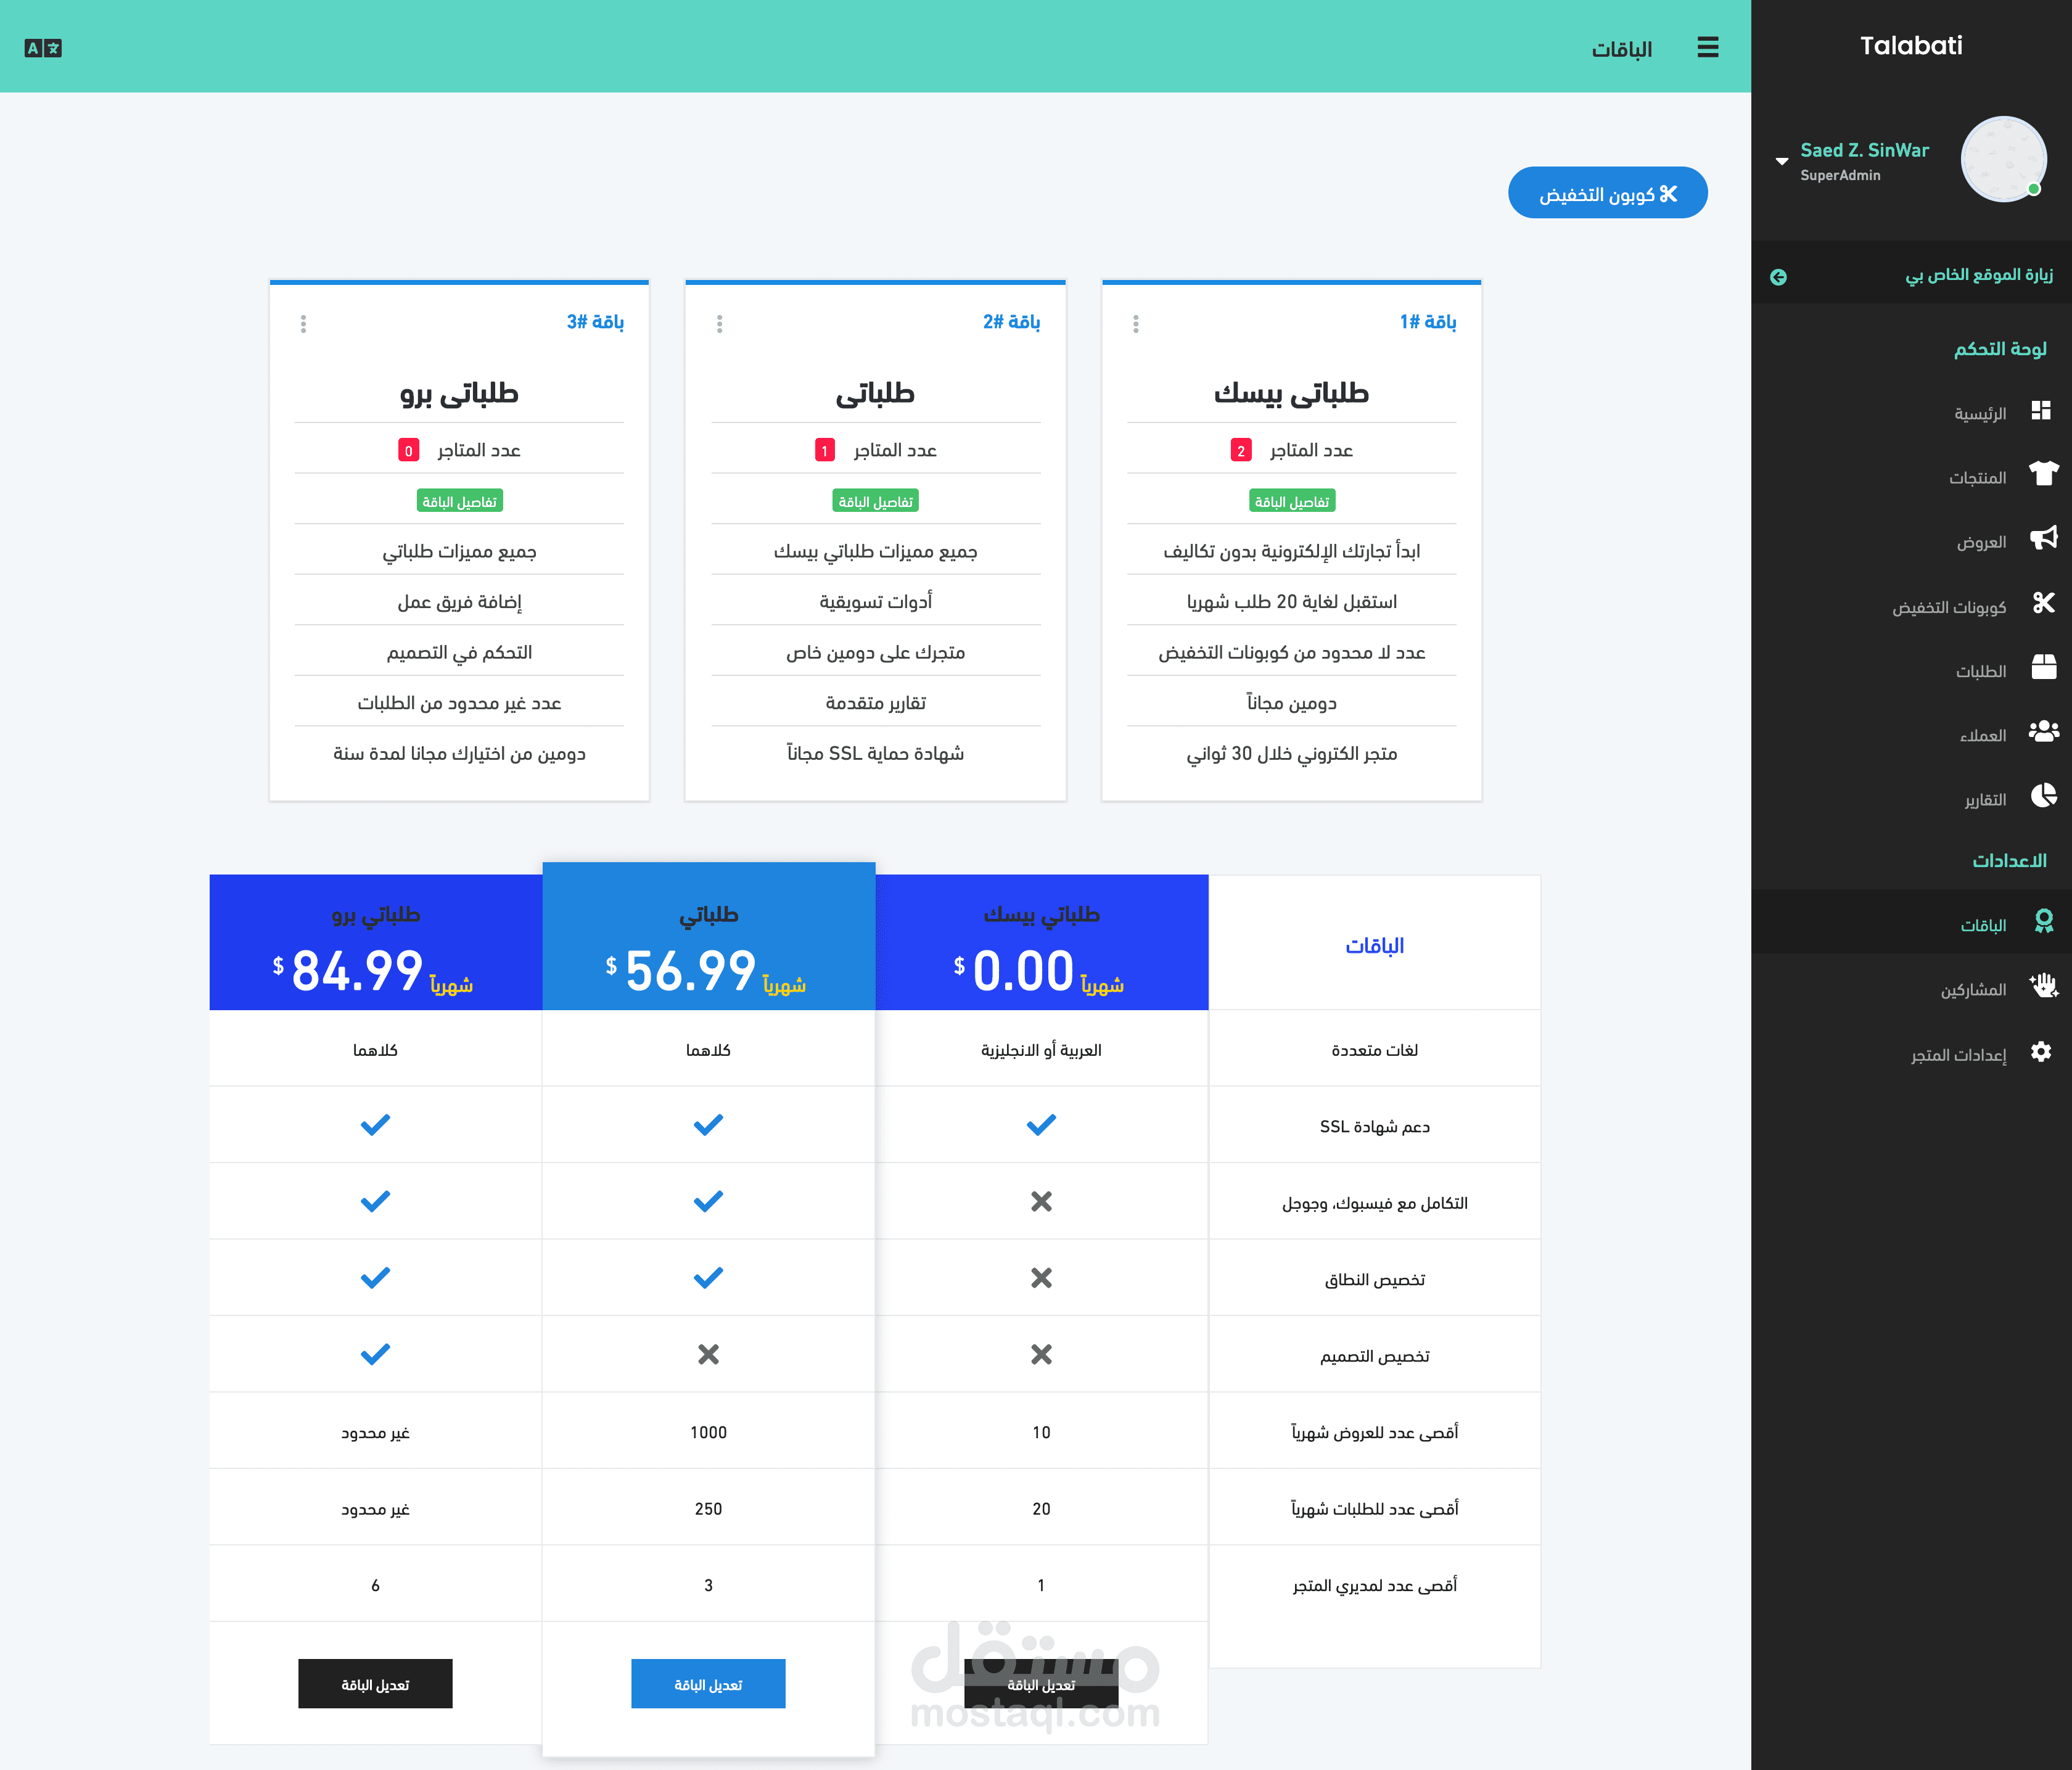The height and width of the screenshot is (1770, 2072).
Task: Click تعديل الباقة under the 56.99 plan
Action: click(708, 1685)
